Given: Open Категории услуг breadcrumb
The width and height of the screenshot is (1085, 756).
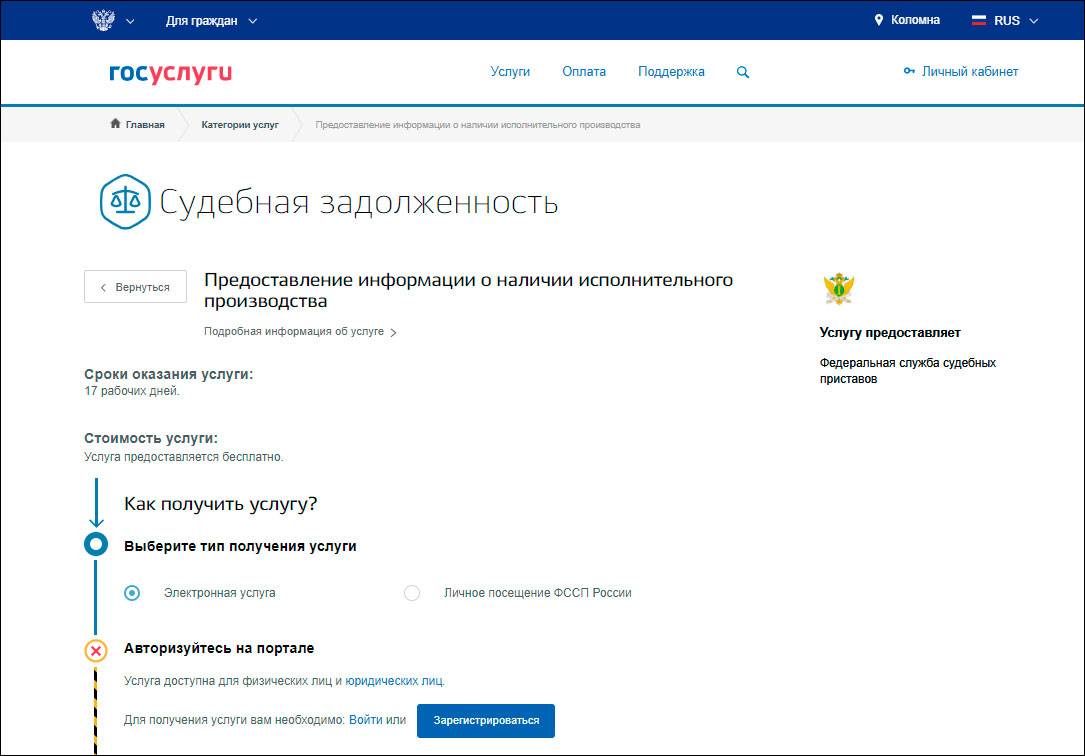Looking at the screenshot, I should pos(239,125).
